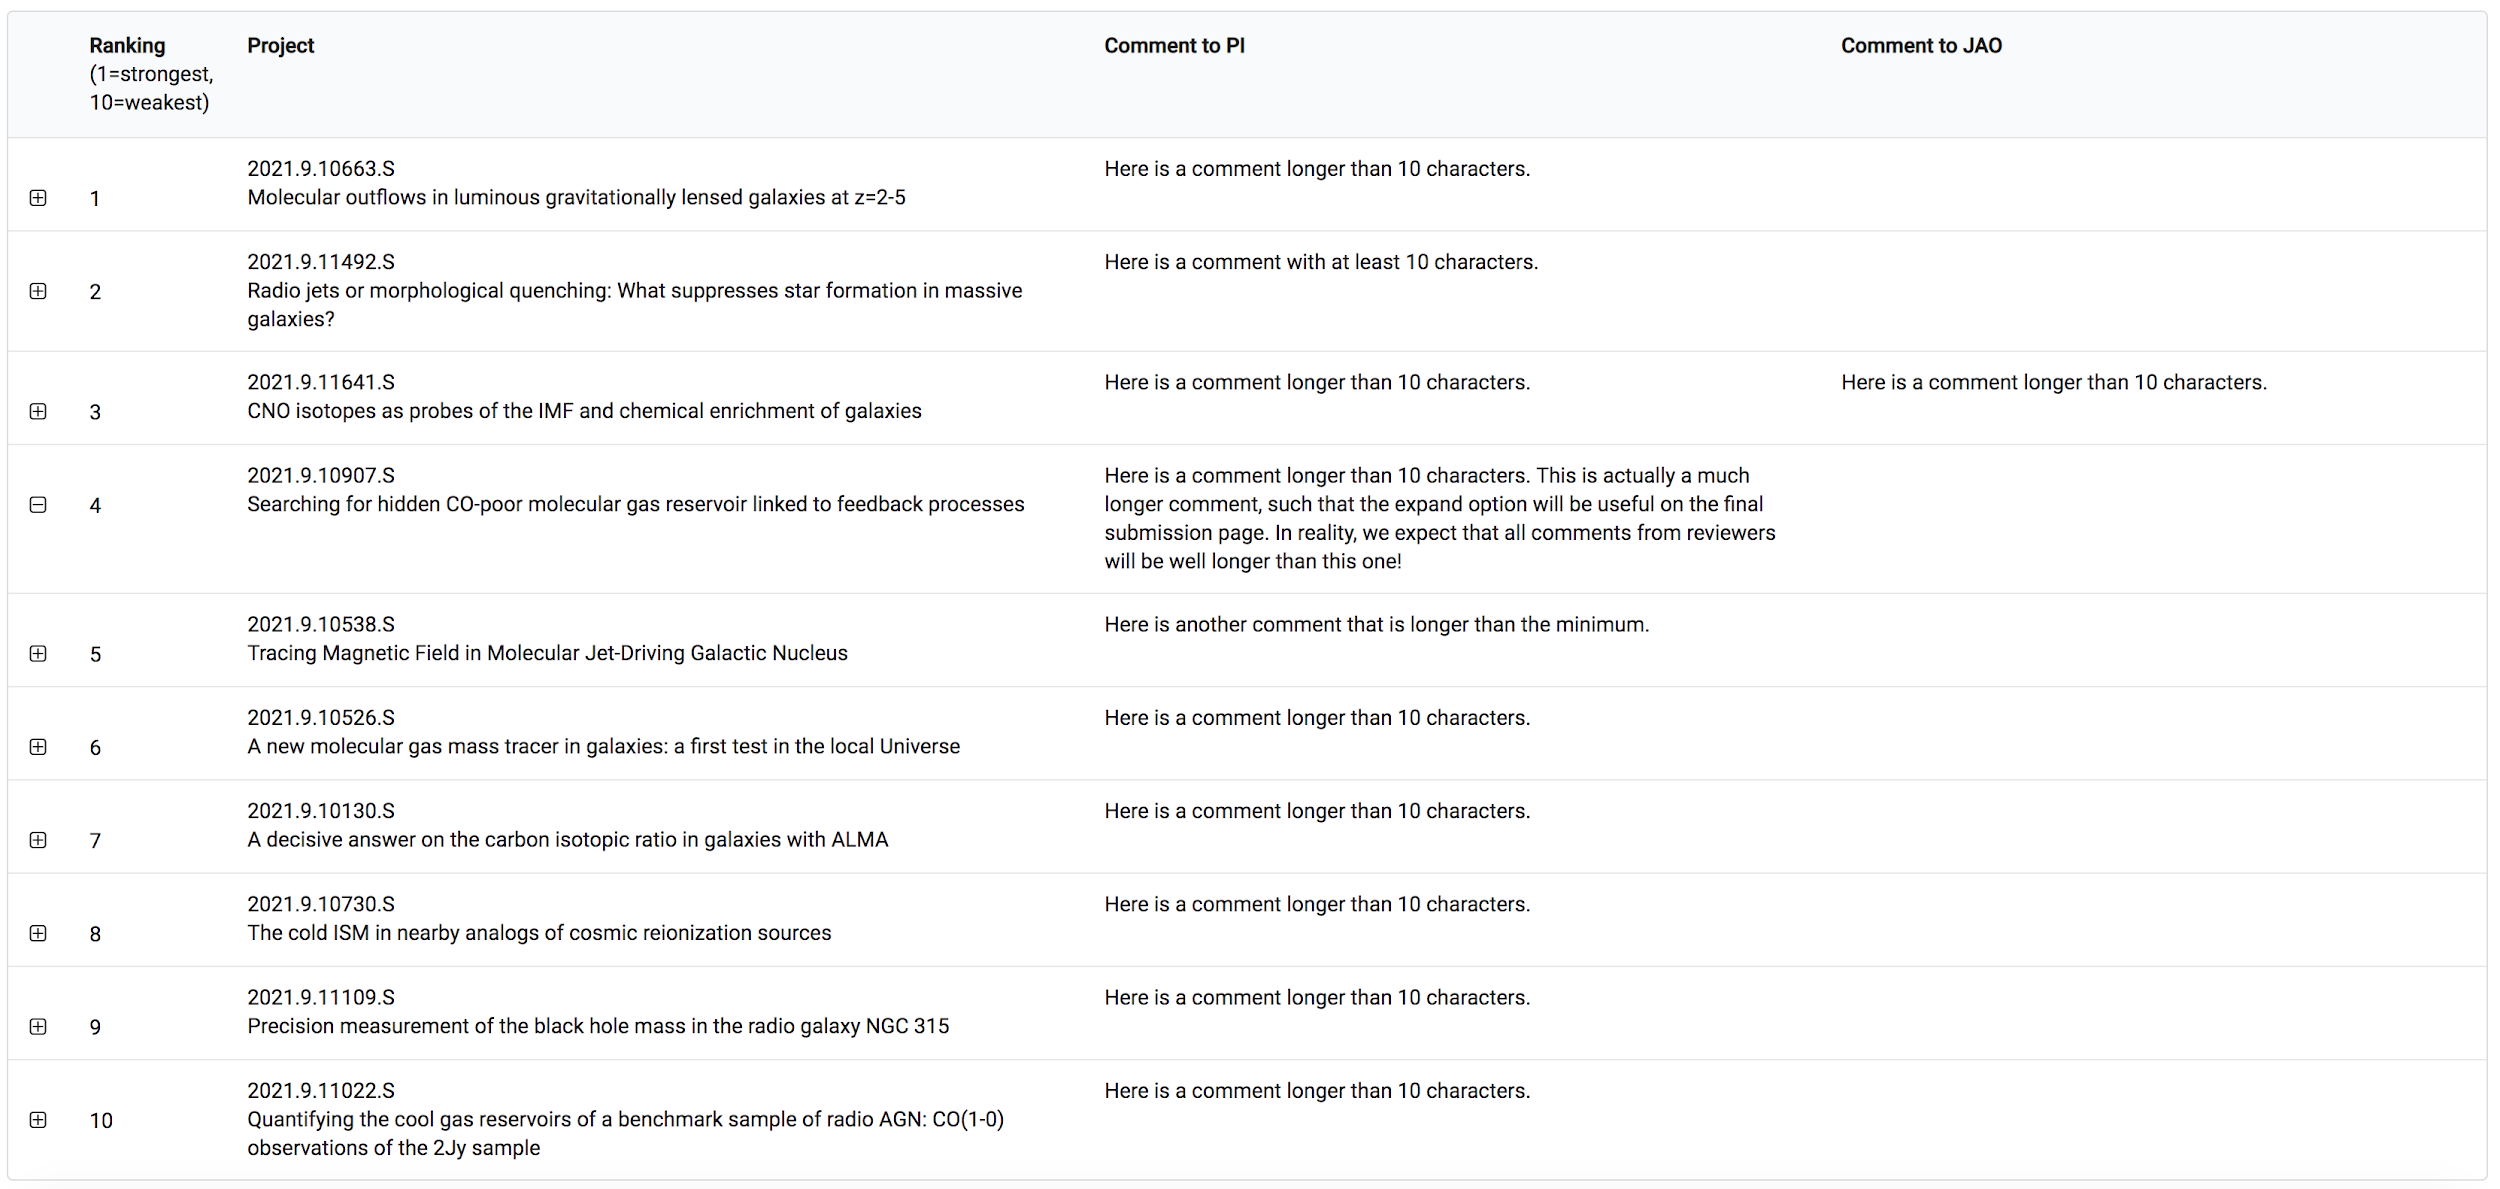Expand row ranked 1 with plus icon
The width and height of the screenshot is (2500, 1189).
[x=38, y=198]
